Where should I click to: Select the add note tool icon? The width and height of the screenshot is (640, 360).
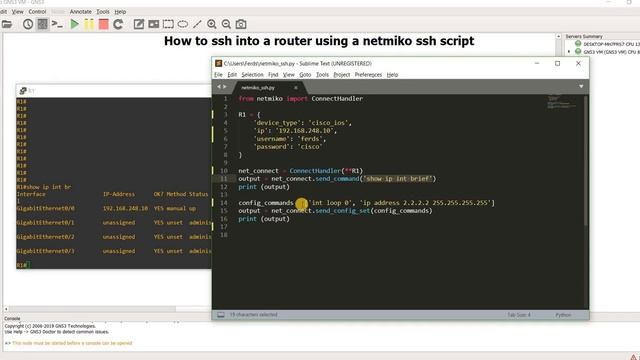pyautogui.click(x=139, y=24)
